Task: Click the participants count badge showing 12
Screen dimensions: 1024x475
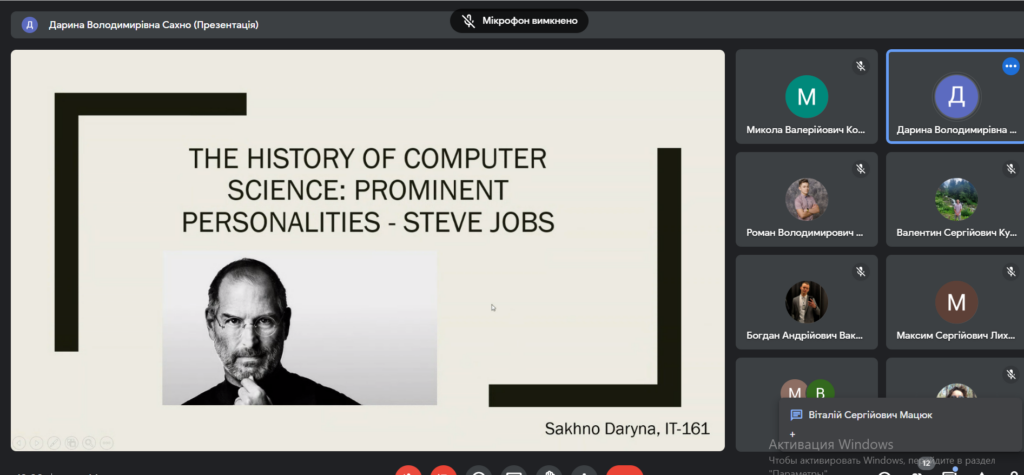Action: point(926,463)
